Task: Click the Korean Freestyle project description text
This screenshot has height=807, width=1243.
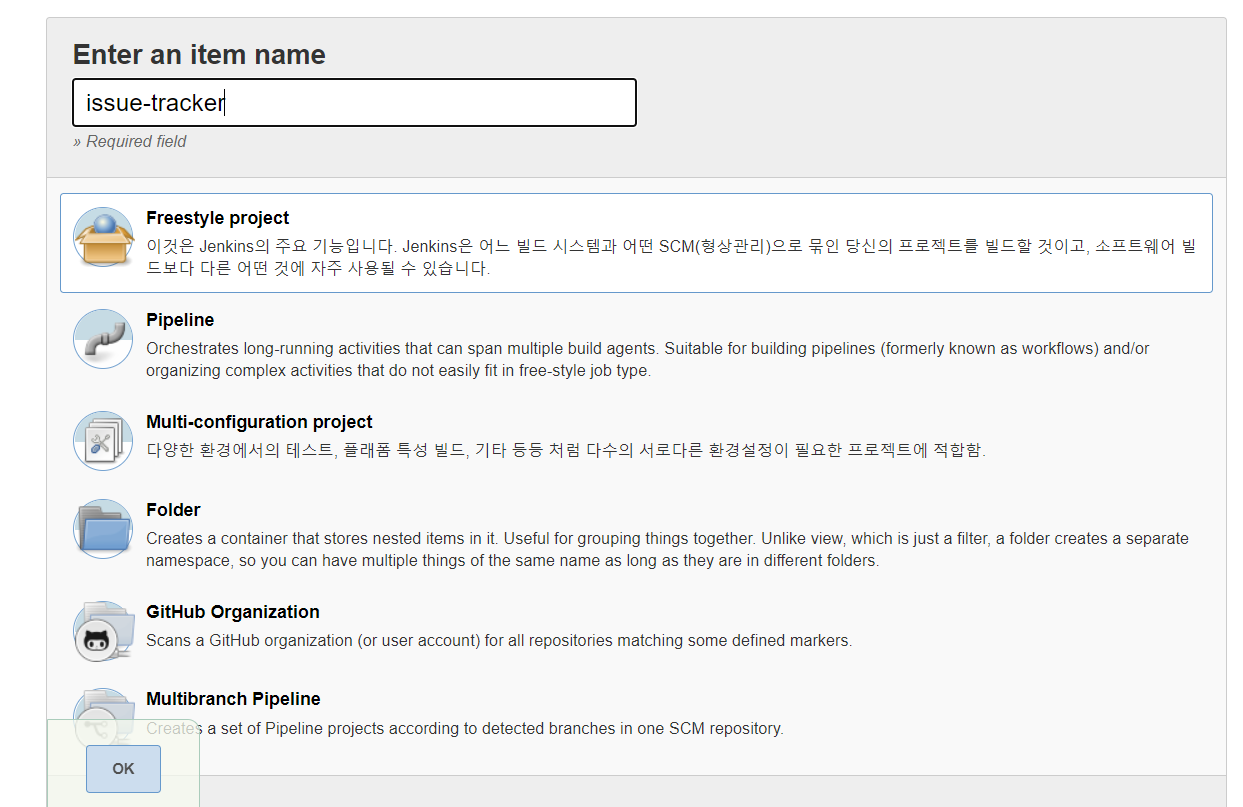Action: tap(671, 257)
